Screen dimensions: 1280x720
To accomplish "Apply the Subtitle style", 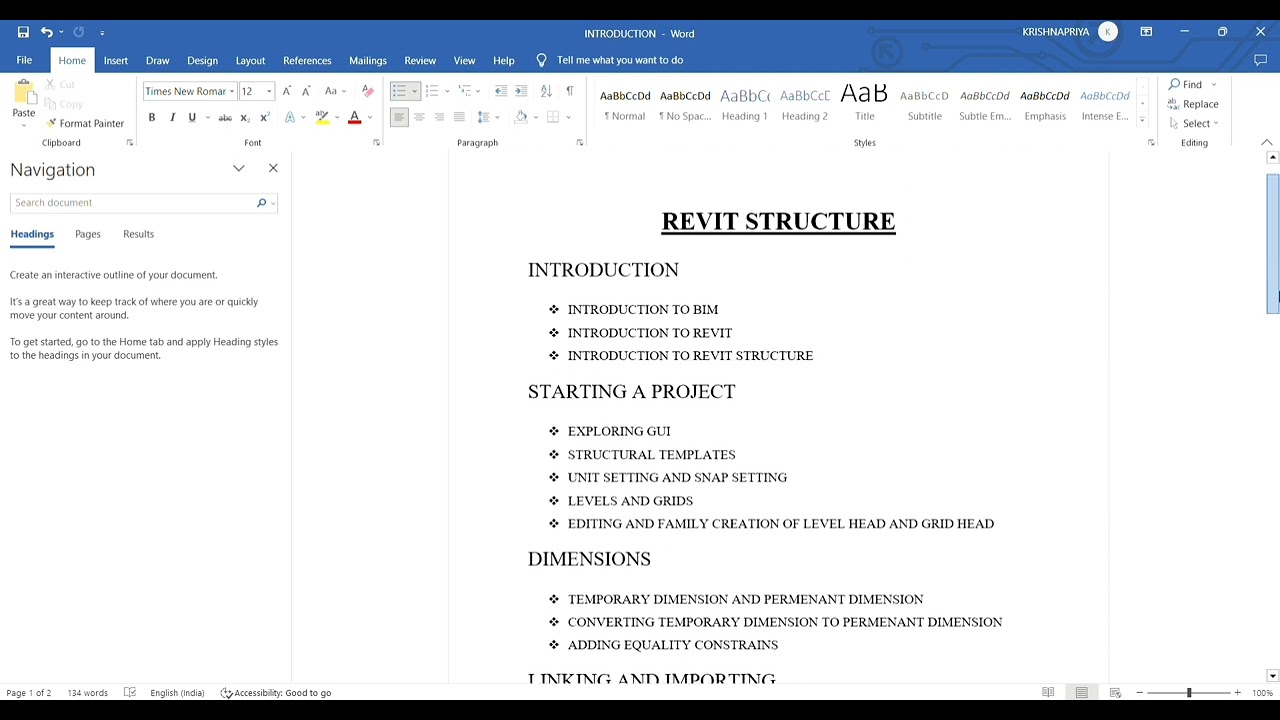I will point(925,104).
